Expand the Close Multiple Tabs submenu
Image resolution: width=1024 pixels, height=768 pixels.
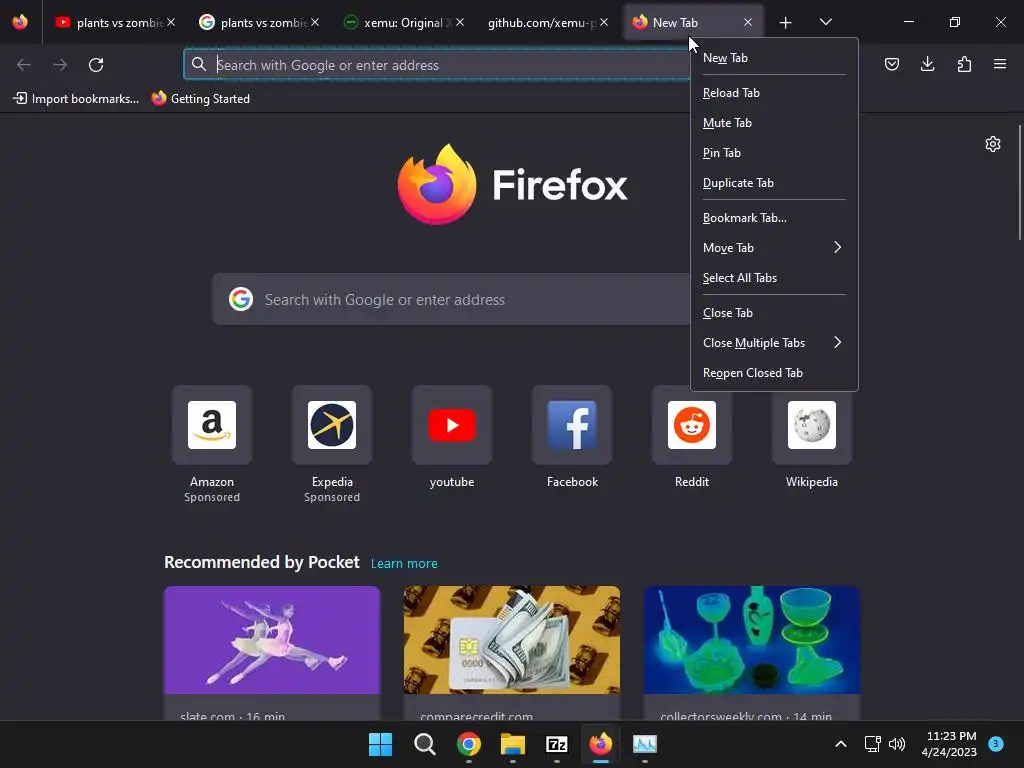tap(774, 343)
